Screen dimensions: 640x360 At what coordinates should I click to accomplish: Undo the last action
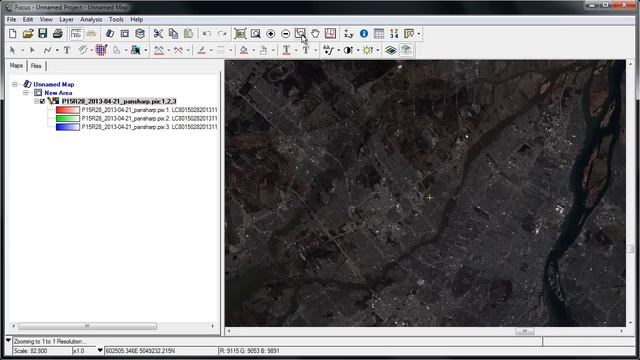pos(207,33)
